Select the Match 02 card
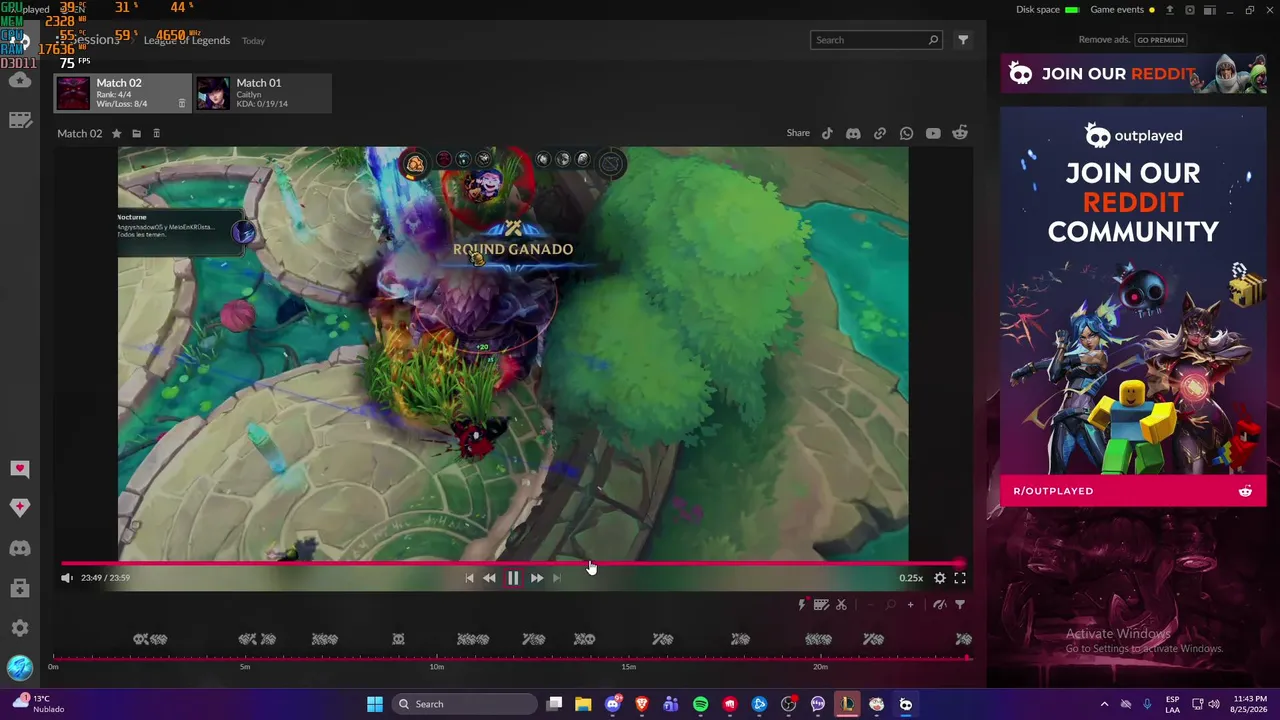The width and height of the screenshot is (1280, 720). pos(122,93)
